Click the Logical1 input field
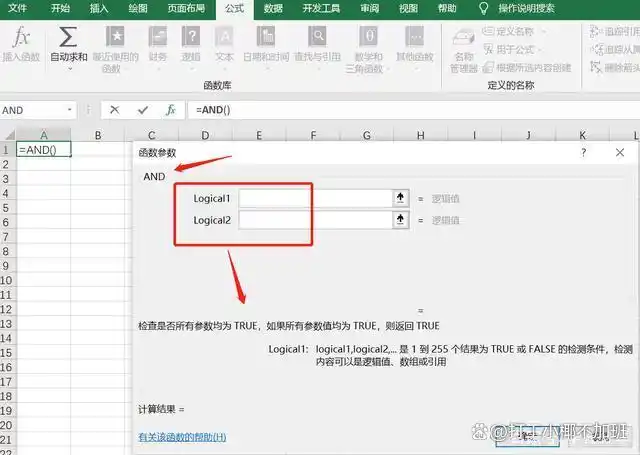This screenshot has width=640, height=455. [316, 198]
